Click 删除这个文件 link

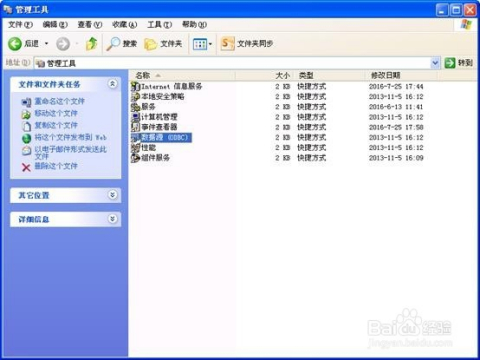pyautogui.click(x=56, y=166)
